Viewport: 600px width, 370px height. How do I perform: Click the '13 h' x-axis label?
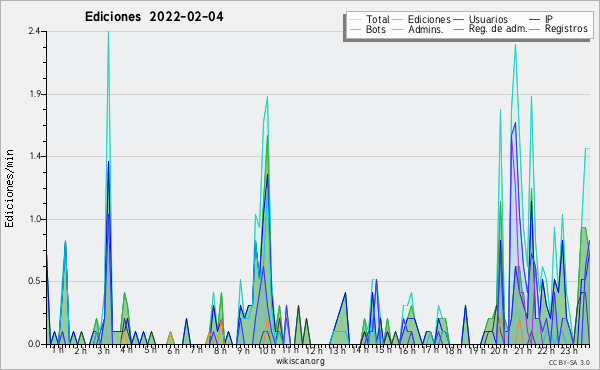(x=337, y=350)
